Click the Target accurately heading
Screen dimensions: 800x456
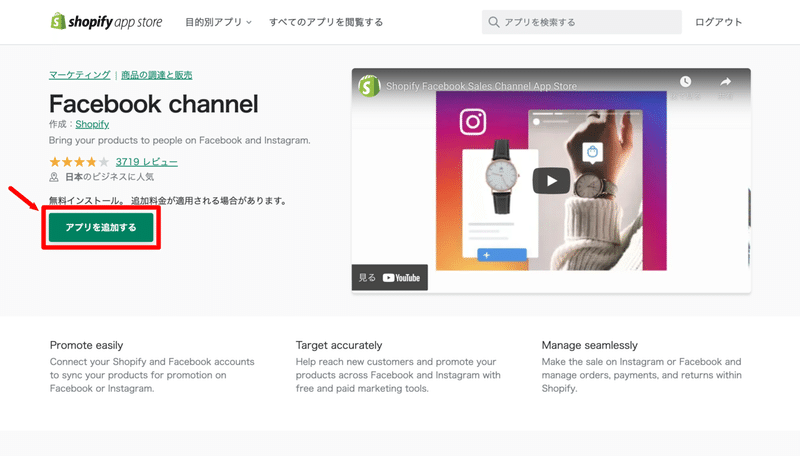(x=339, y=345)
